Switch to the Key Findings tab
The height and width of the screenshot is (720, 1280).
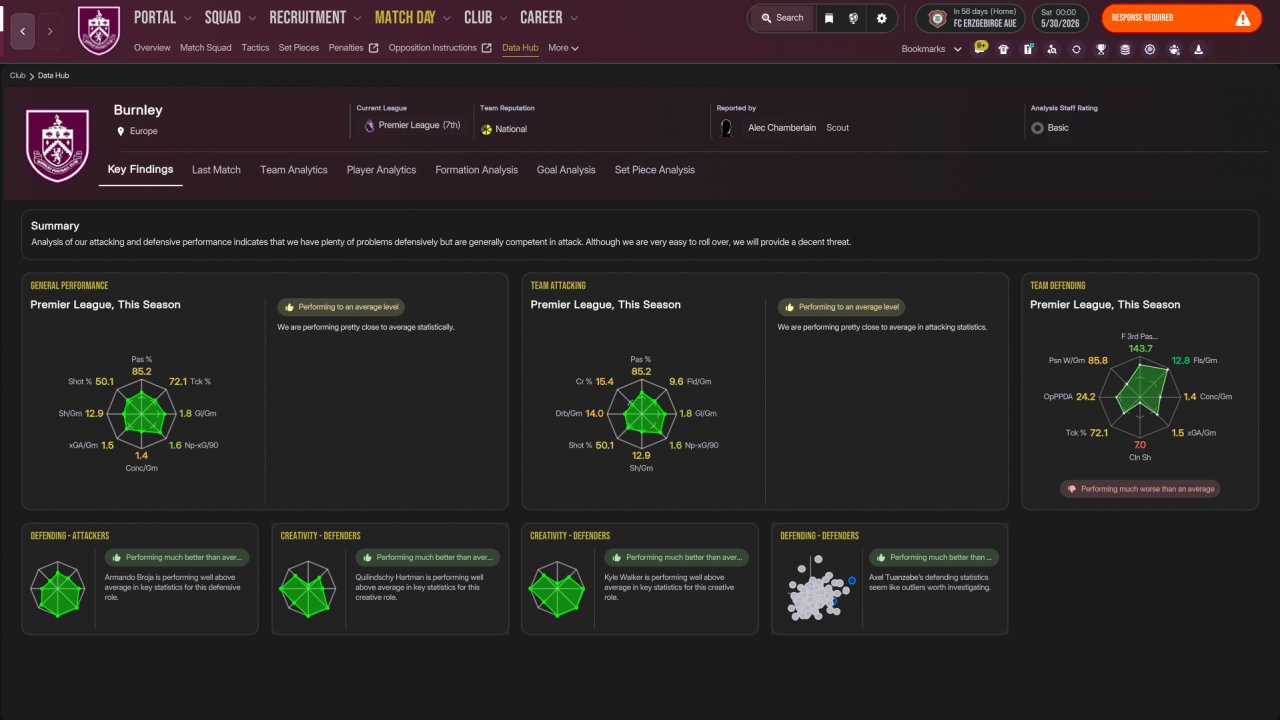tap(141, 170)
